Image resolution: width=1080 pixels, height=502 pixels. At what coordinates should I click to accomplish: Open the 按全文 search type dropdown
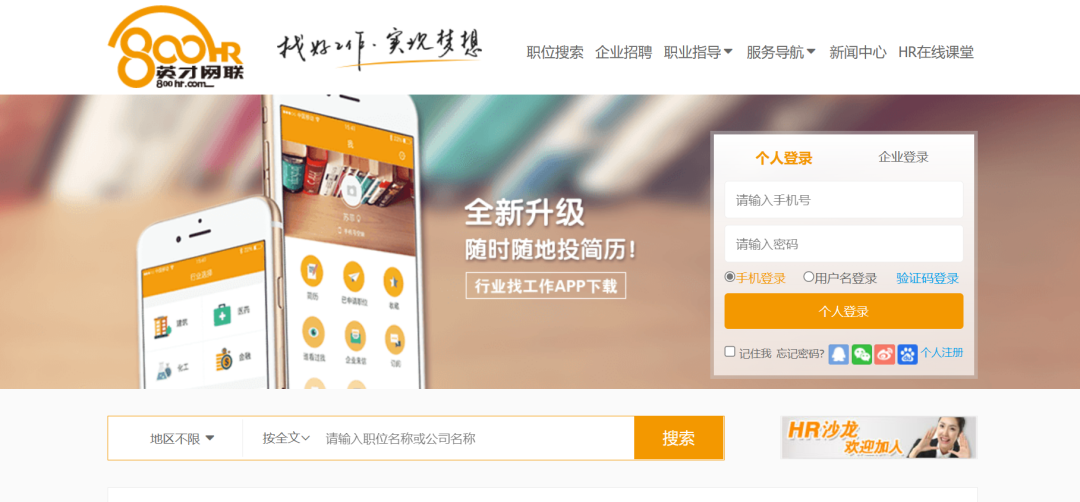pos(286,437)
